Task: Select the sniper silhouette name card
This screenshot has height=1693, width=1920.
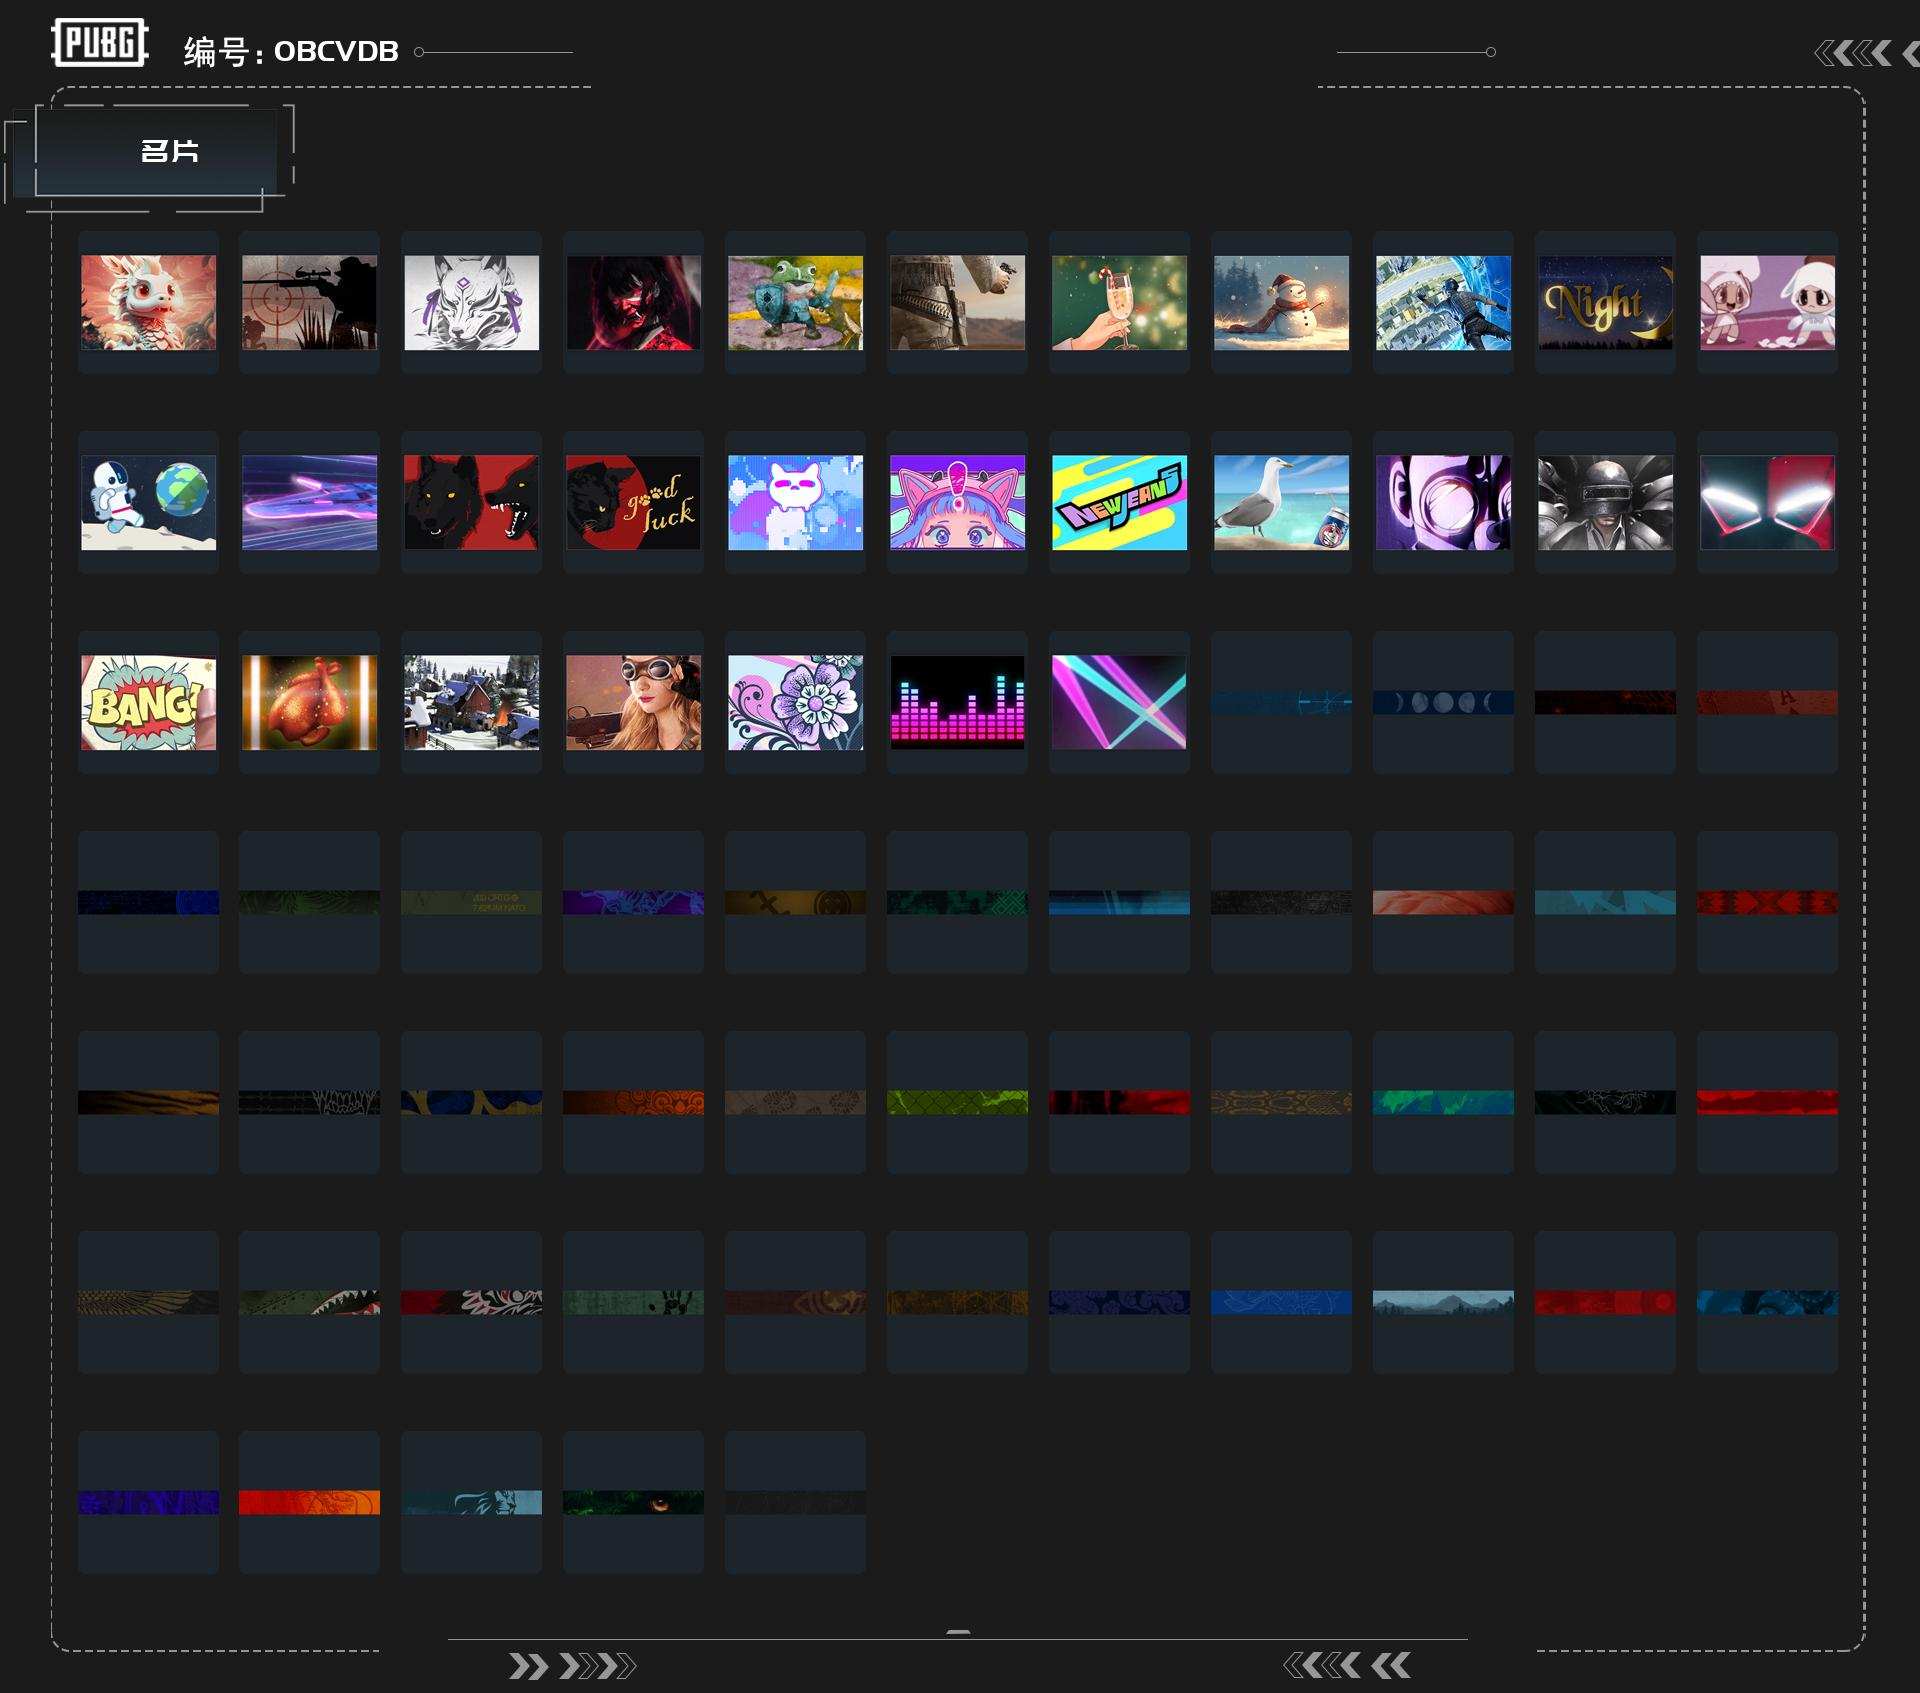Action: [309, 302]
